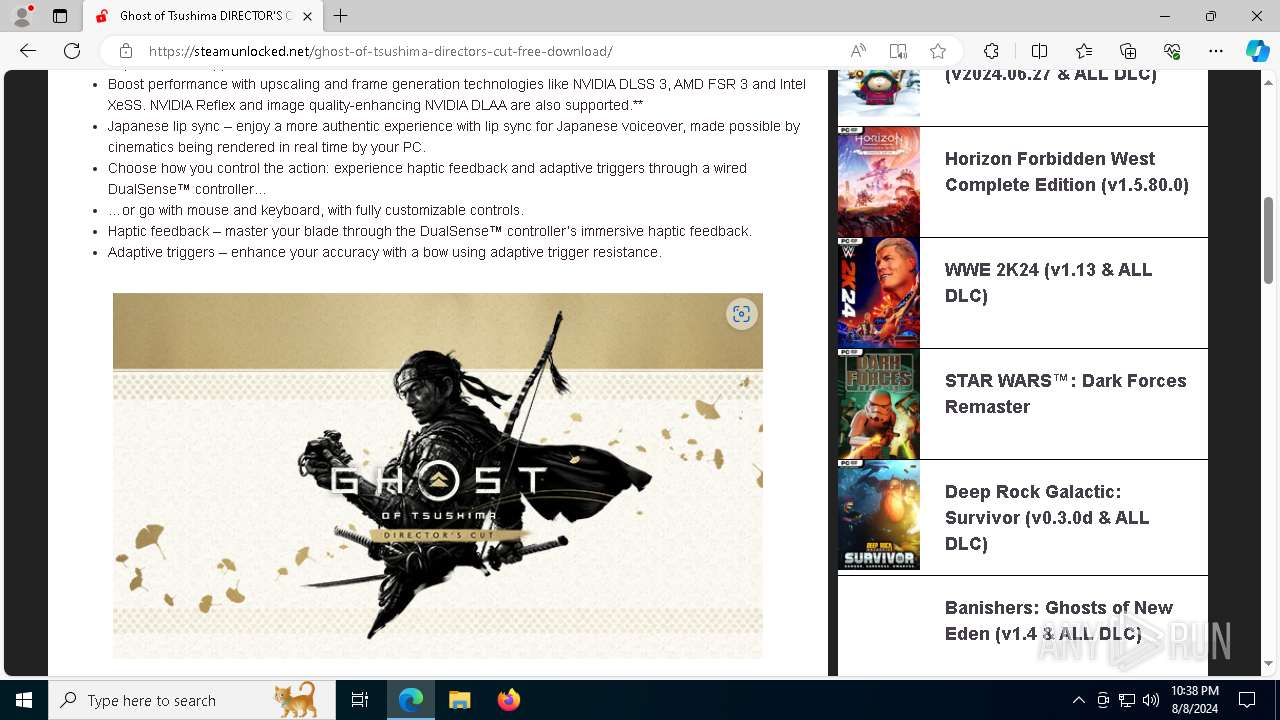Image resolution: width=1280 pixels, height=720 pixels.
Task: Open Horizon Forbidden West Complete Edition link
Action: click(1066, 172)
